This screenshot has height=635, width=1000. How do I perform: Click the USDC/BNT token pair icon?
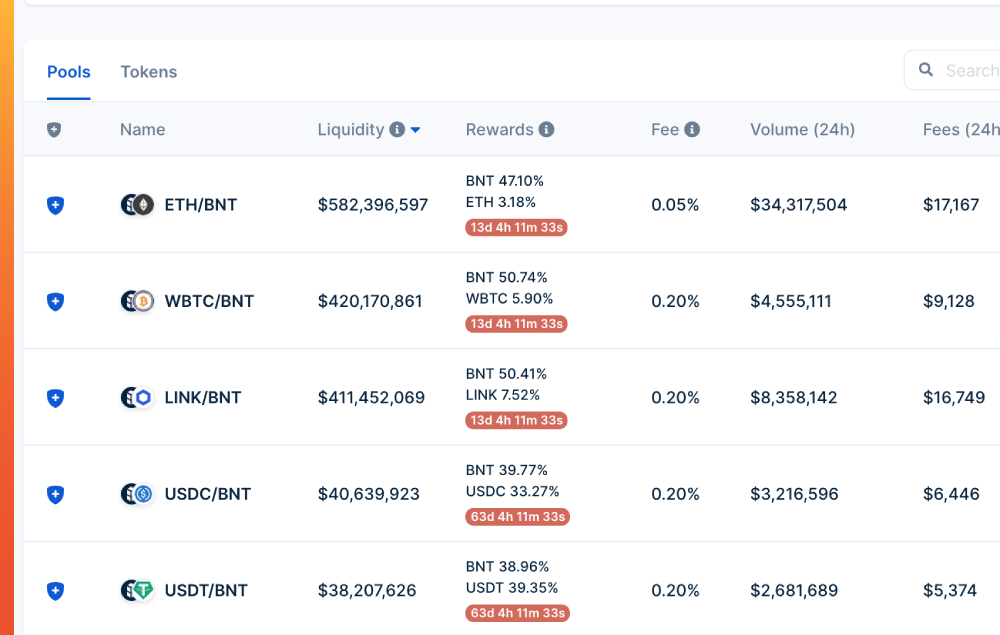(x=137, y=493)
